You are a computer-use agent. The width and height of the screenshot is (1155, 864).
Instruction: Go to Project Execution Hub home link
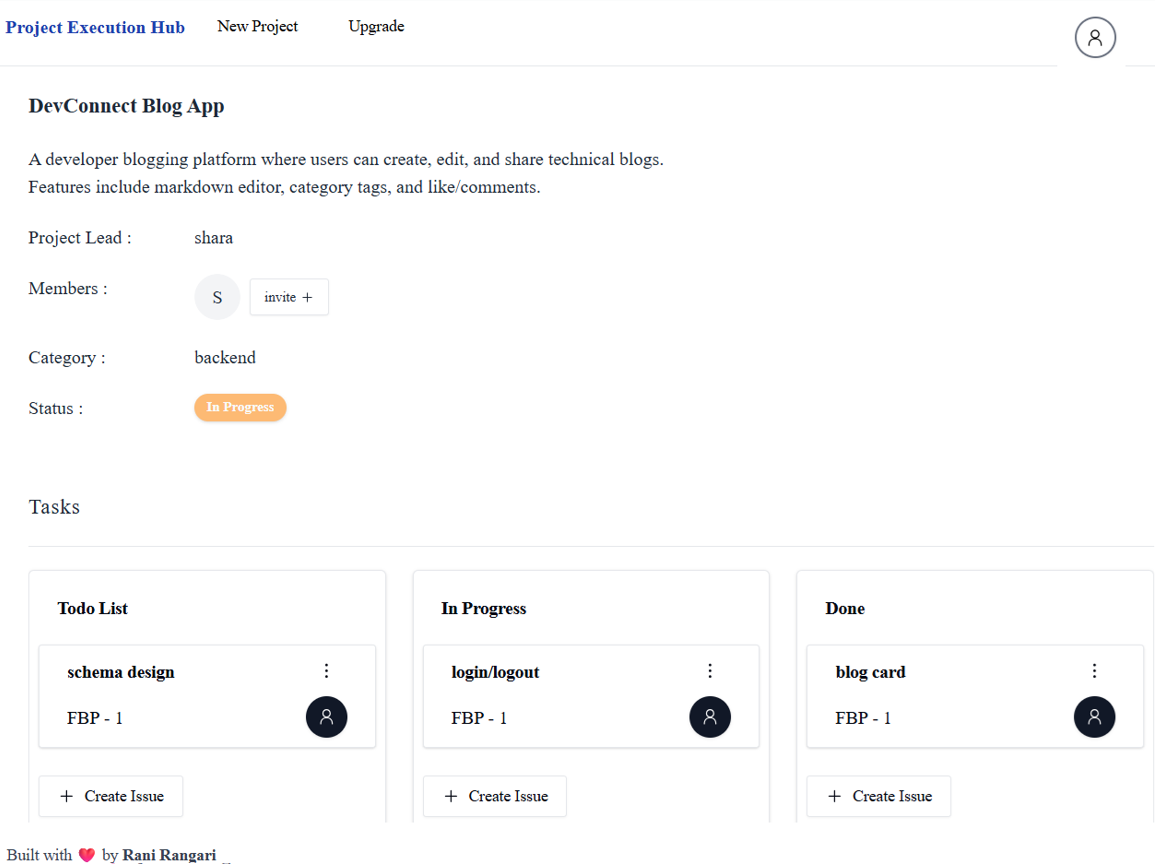click(95, 27)
